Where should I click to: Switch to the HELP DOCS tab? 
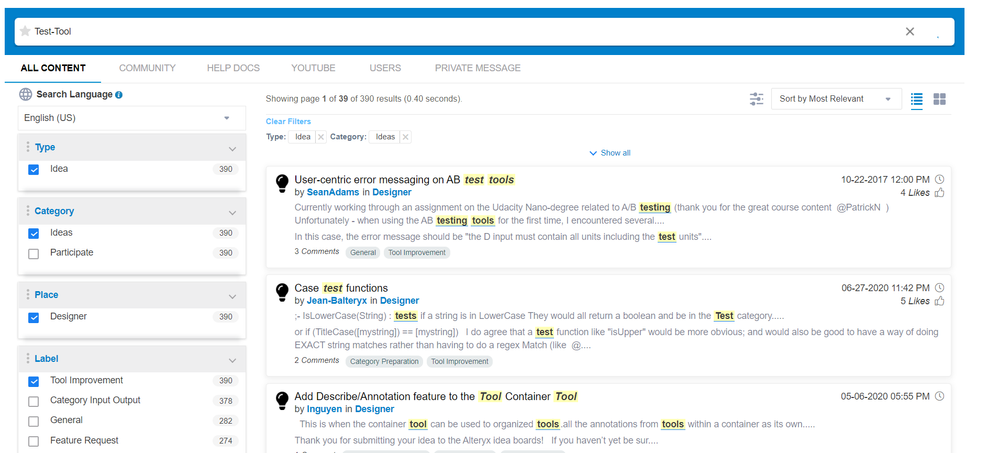tap(233, 67)
